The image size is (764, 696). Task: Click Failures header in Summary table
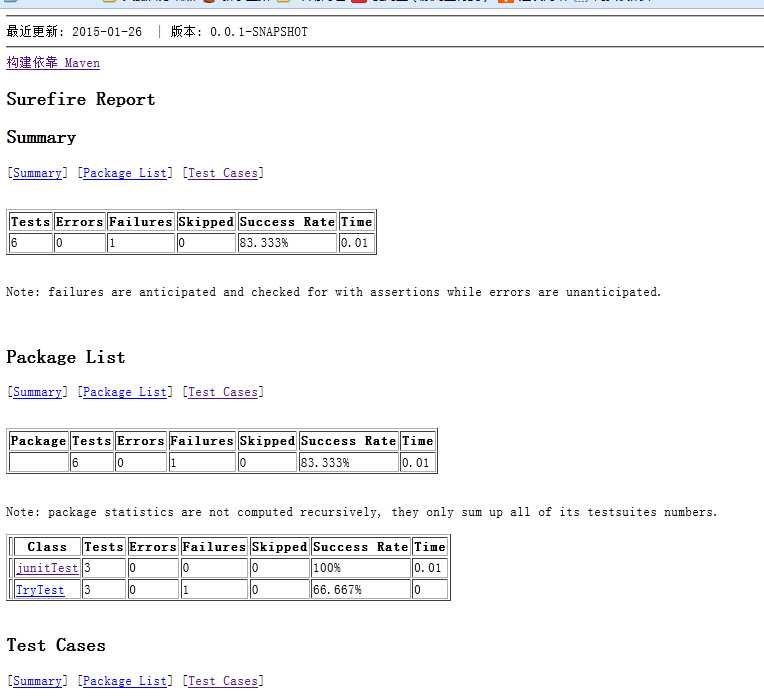tap(141, 222)
